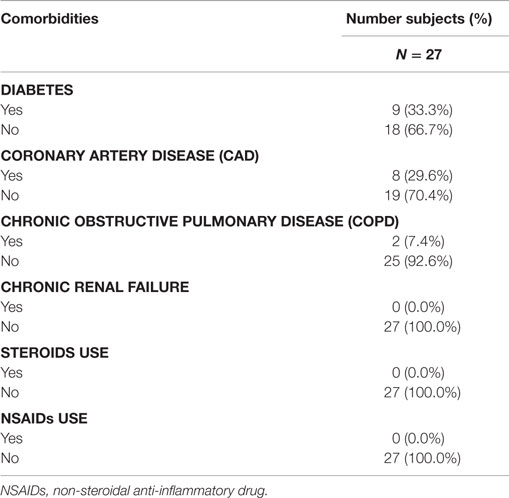Select the 0 (0.0%) NSAIDs value
The height and width of the screenshot is (498, 509).
pos(418,438)
